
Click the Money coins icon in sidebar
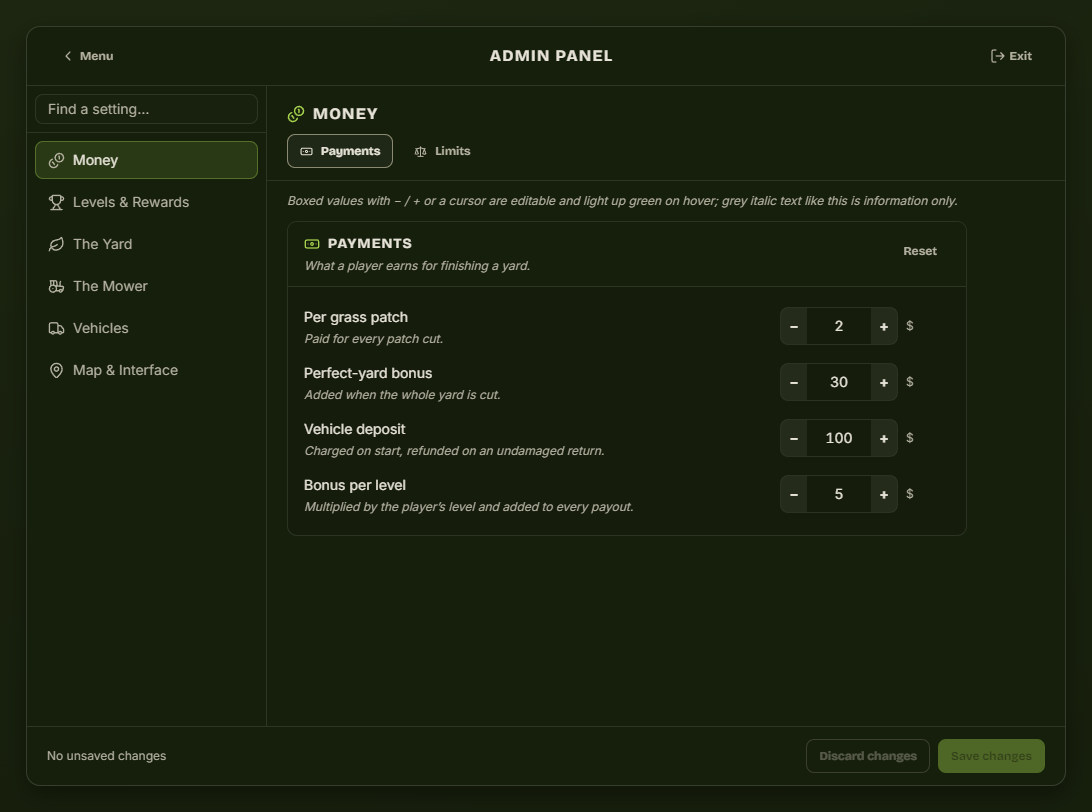pyautogui.click(x=56, y=160)
